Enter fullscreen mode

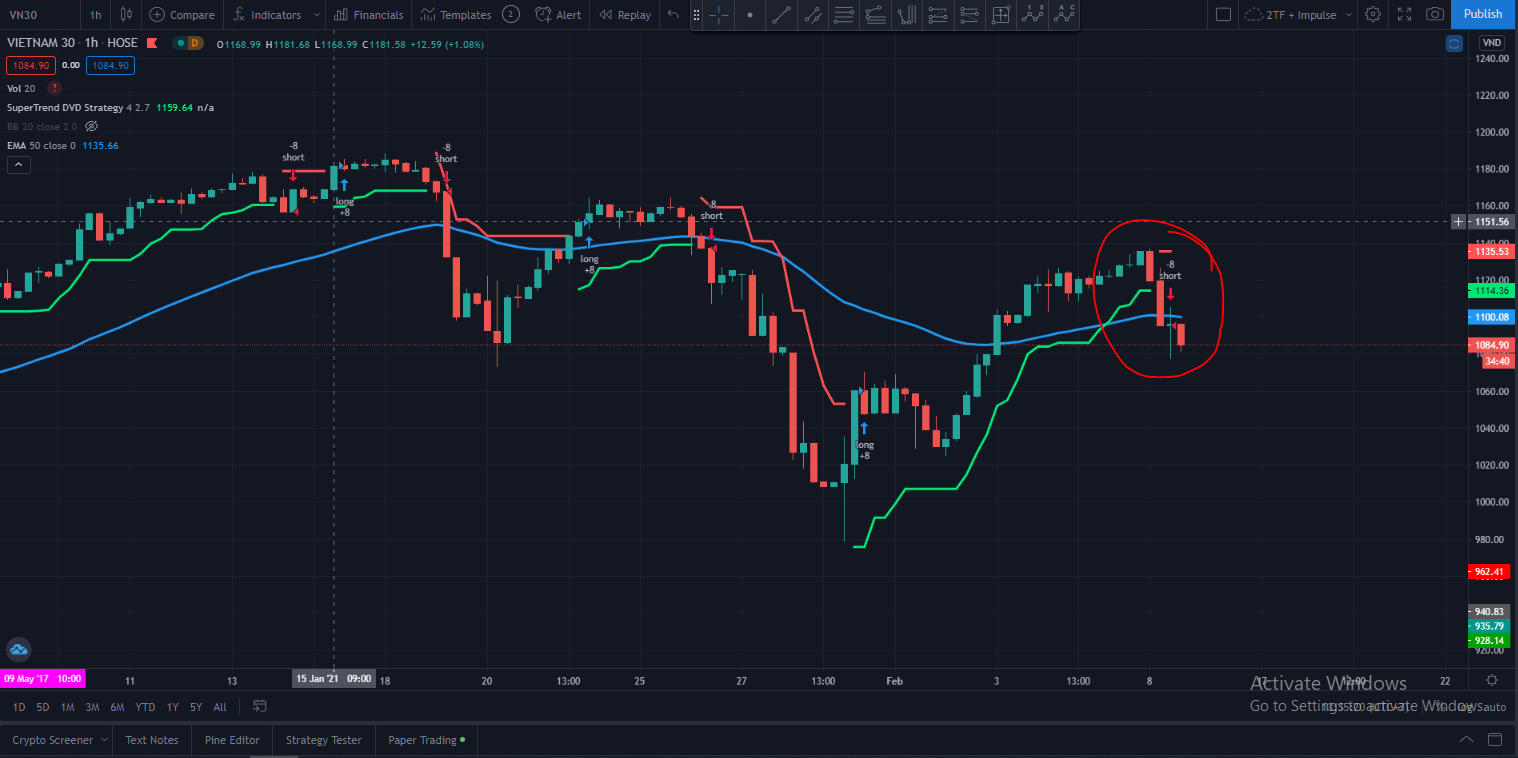coord(1405,14)
